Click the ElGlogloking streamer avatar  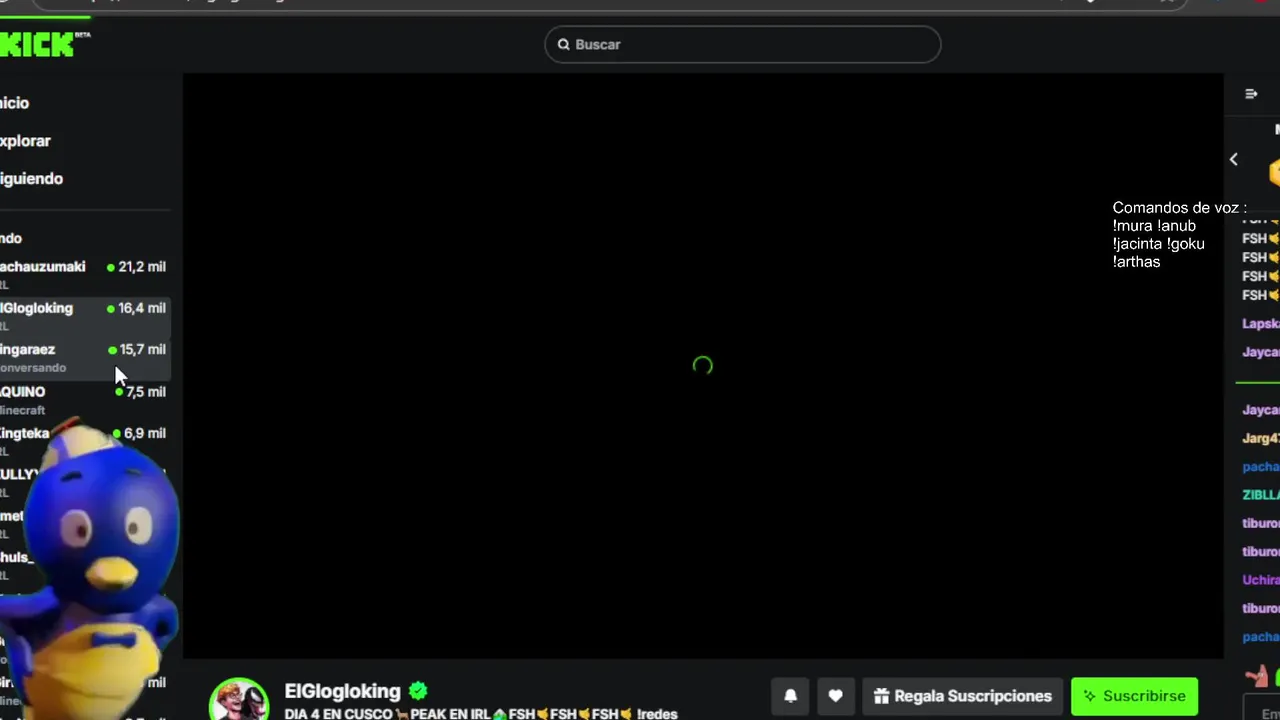[x=239, y=699]
